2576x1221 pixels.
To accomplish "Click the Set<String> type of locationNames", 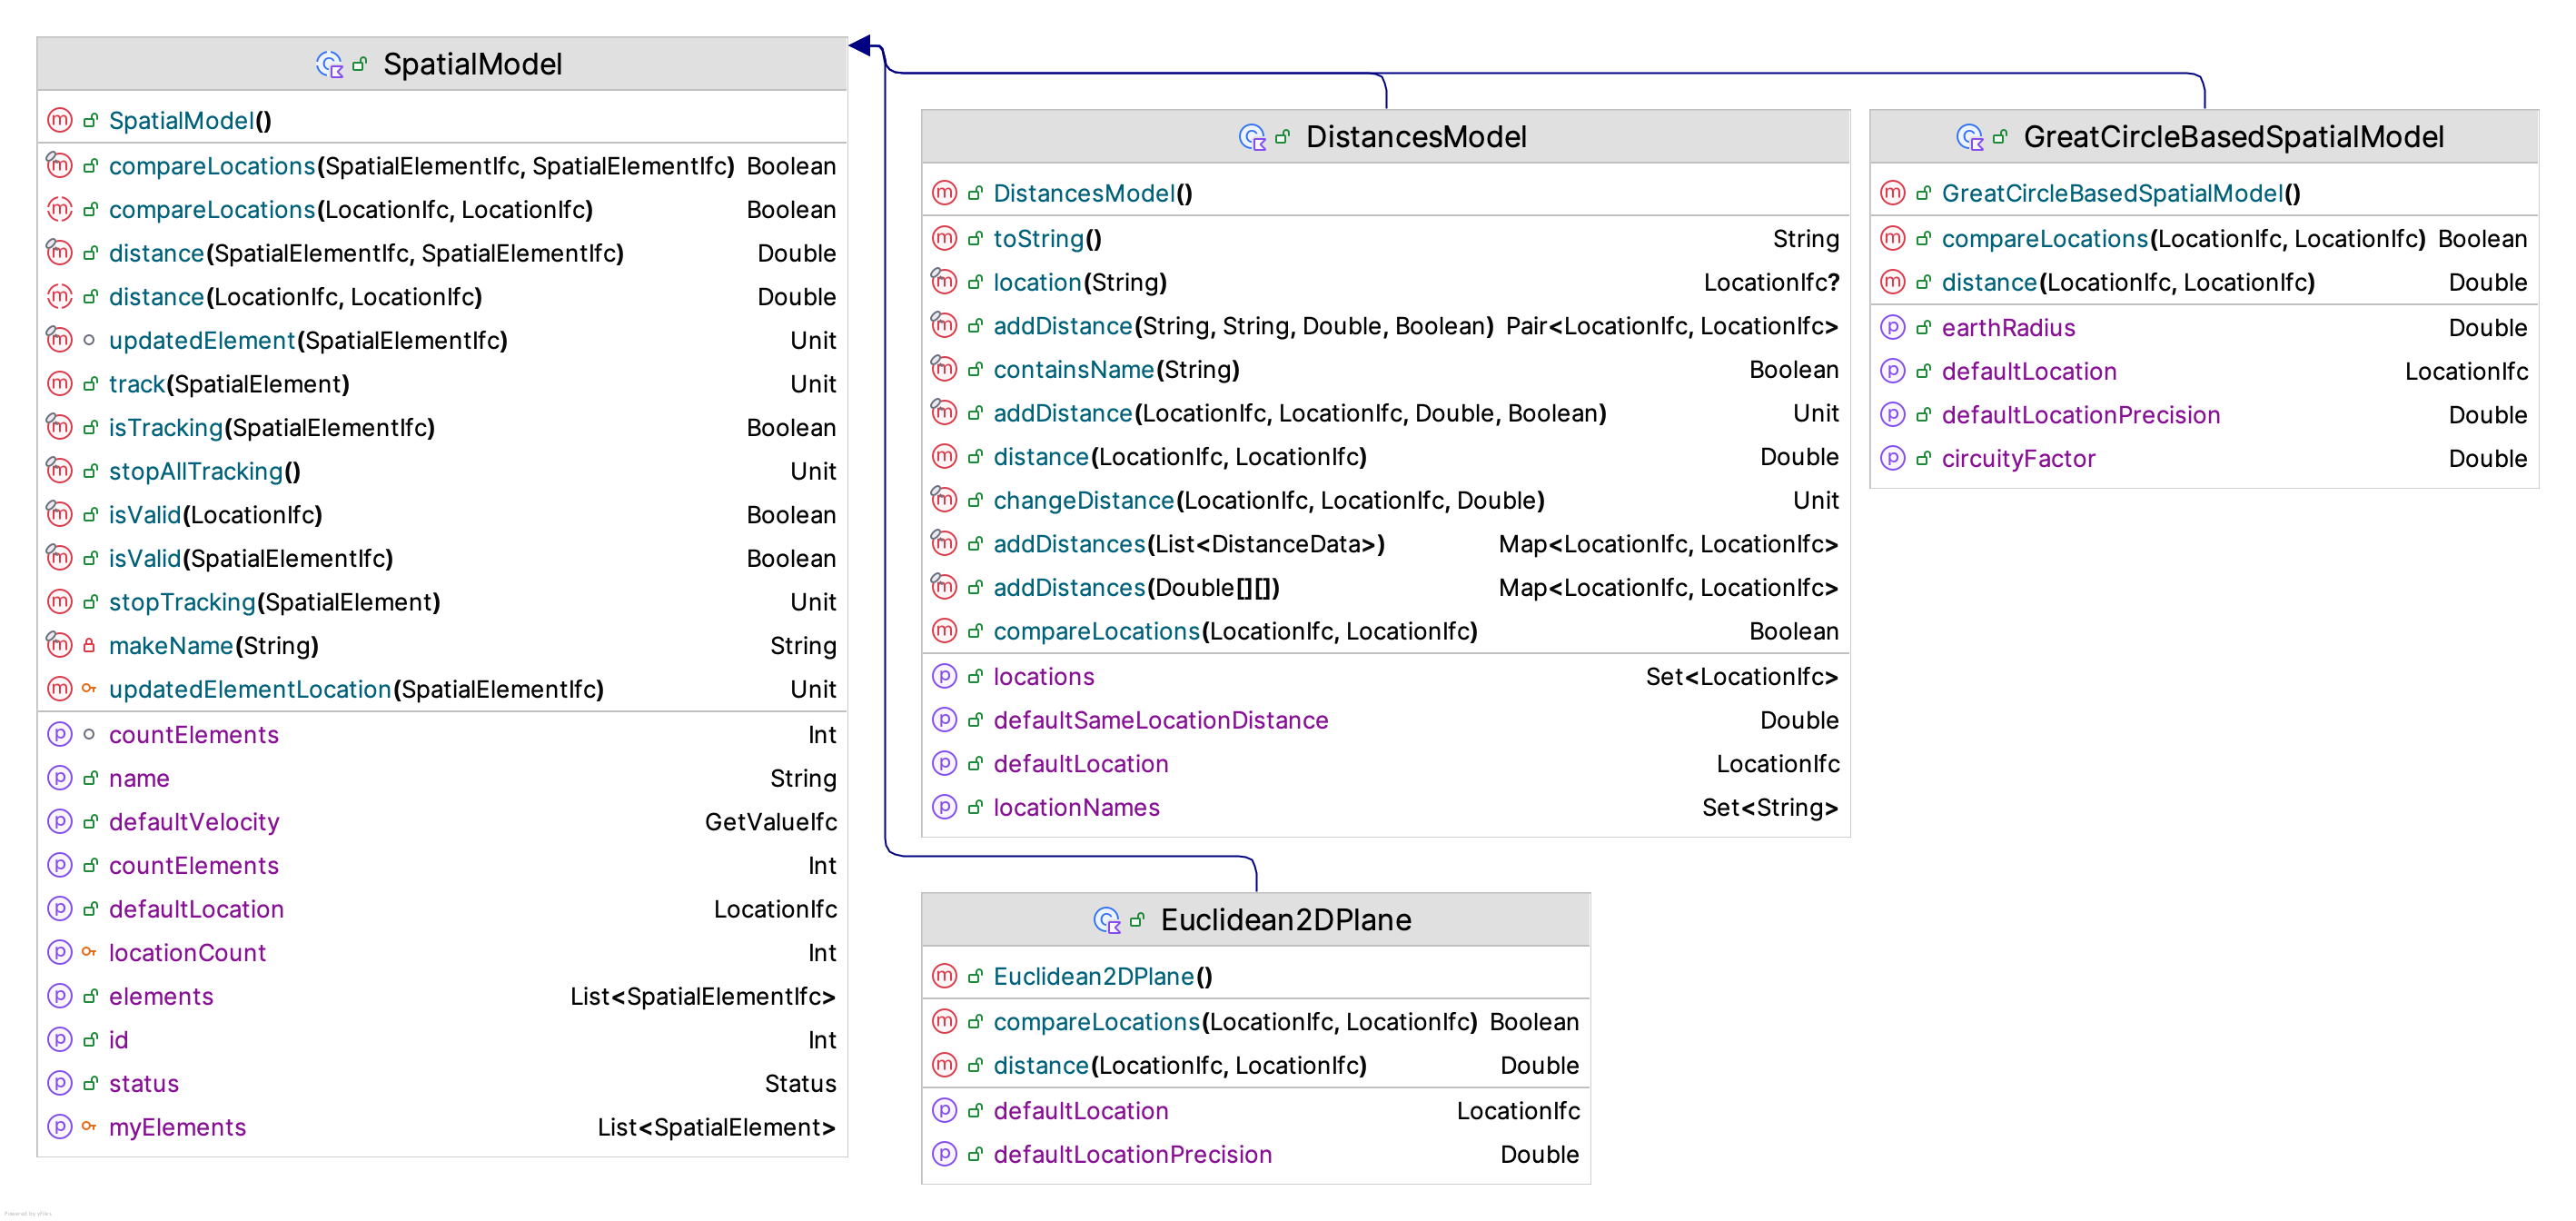I will pos(1770,808).
